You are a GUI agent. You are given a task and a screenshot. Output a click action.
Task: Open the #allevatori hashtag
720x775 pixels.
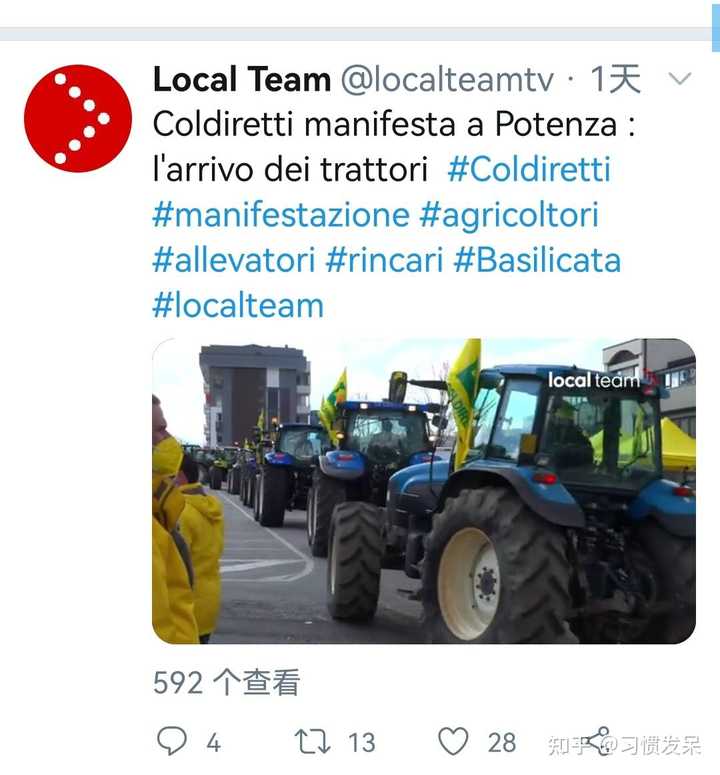[x=234, y=260]
